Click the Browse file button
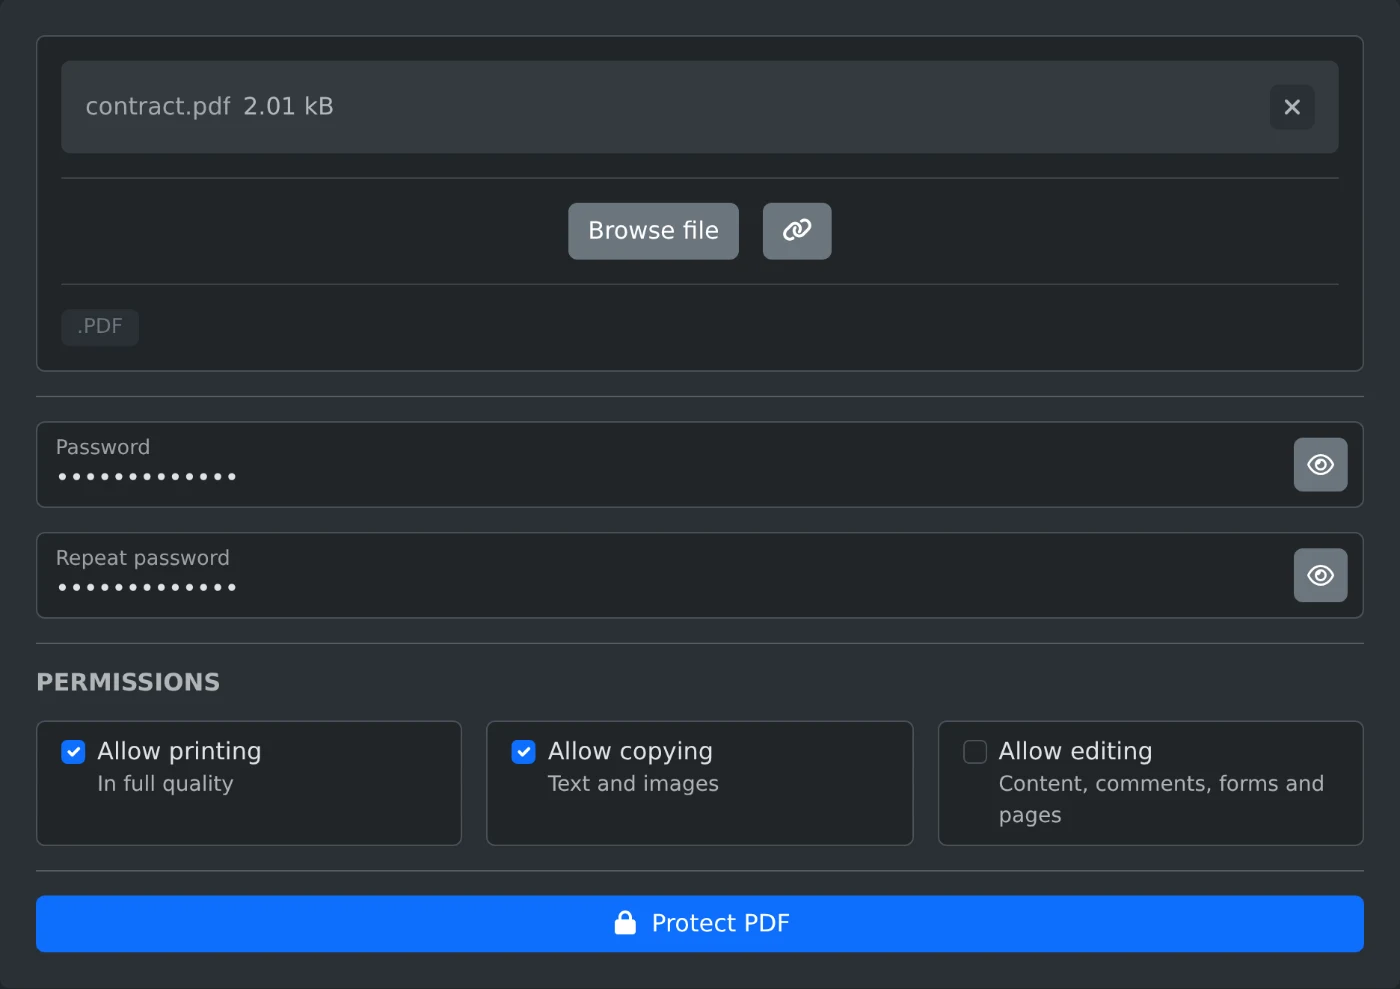 coord(653,231)
